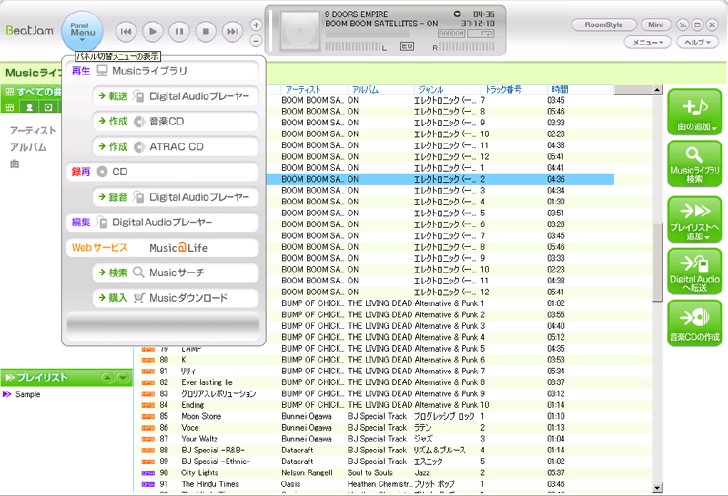Toggle the RANDOM playback indicator
This screenshot has width=728, height=496.
(x=451, y=33)
